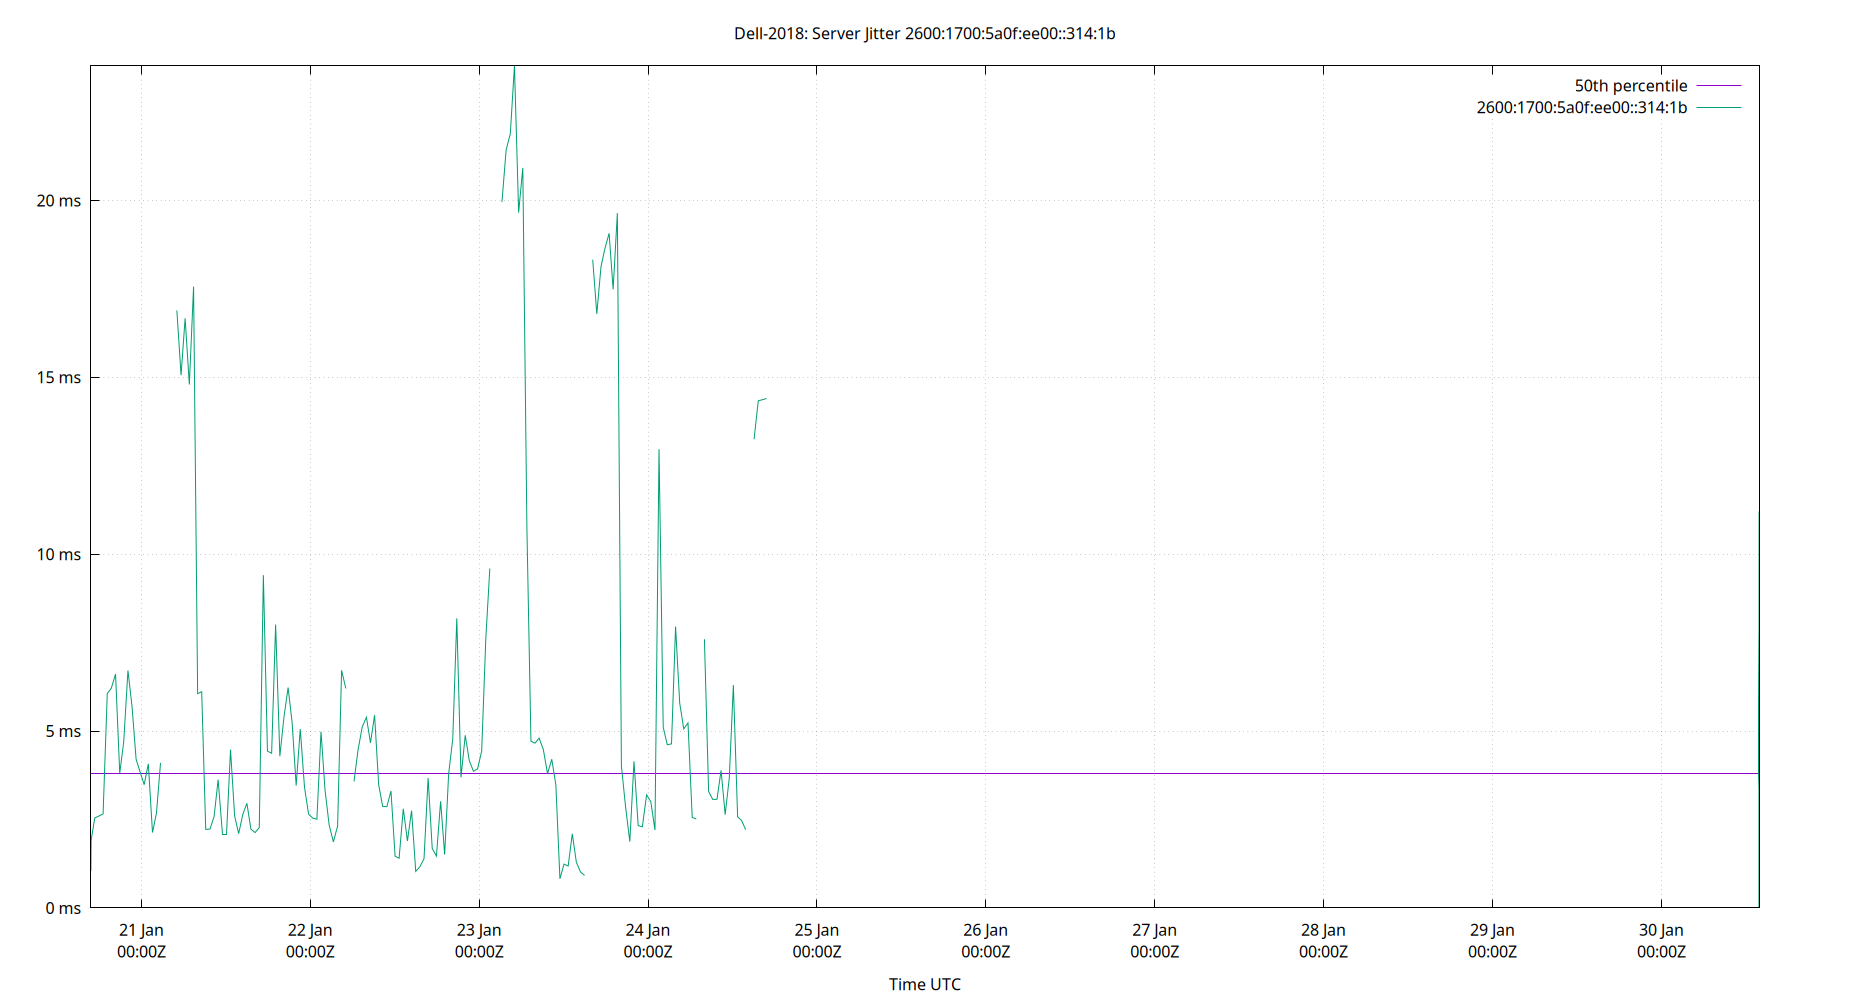1850x1000 pixels.
Task: Click the tallest jitter spike near 23 Jan
Action: pyautogui.click(x=516, y=70)
